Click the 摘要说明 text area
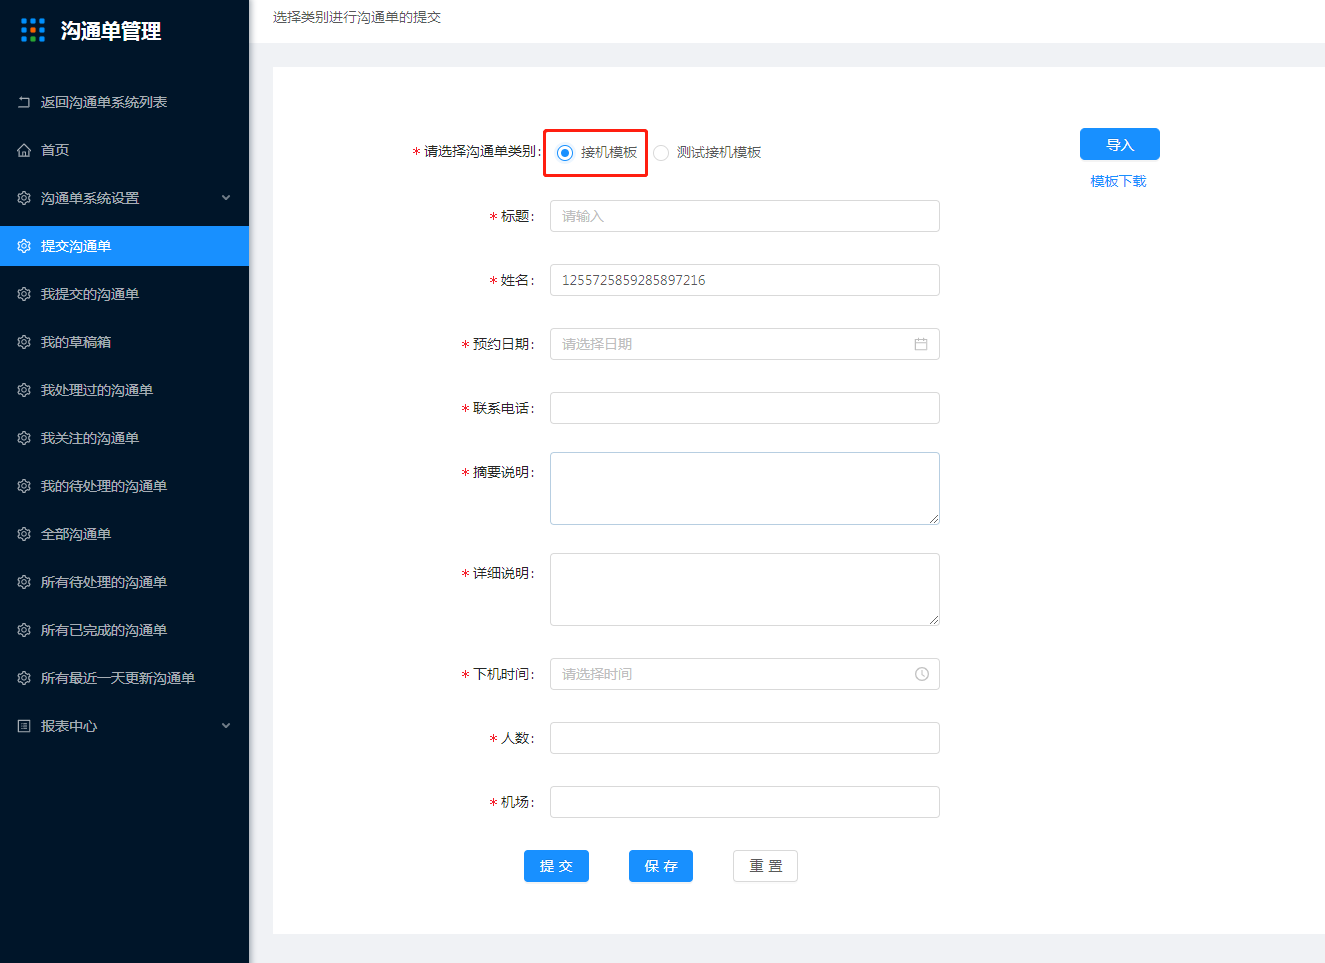Screen dimensions: 1325x963 coord(745,488)
